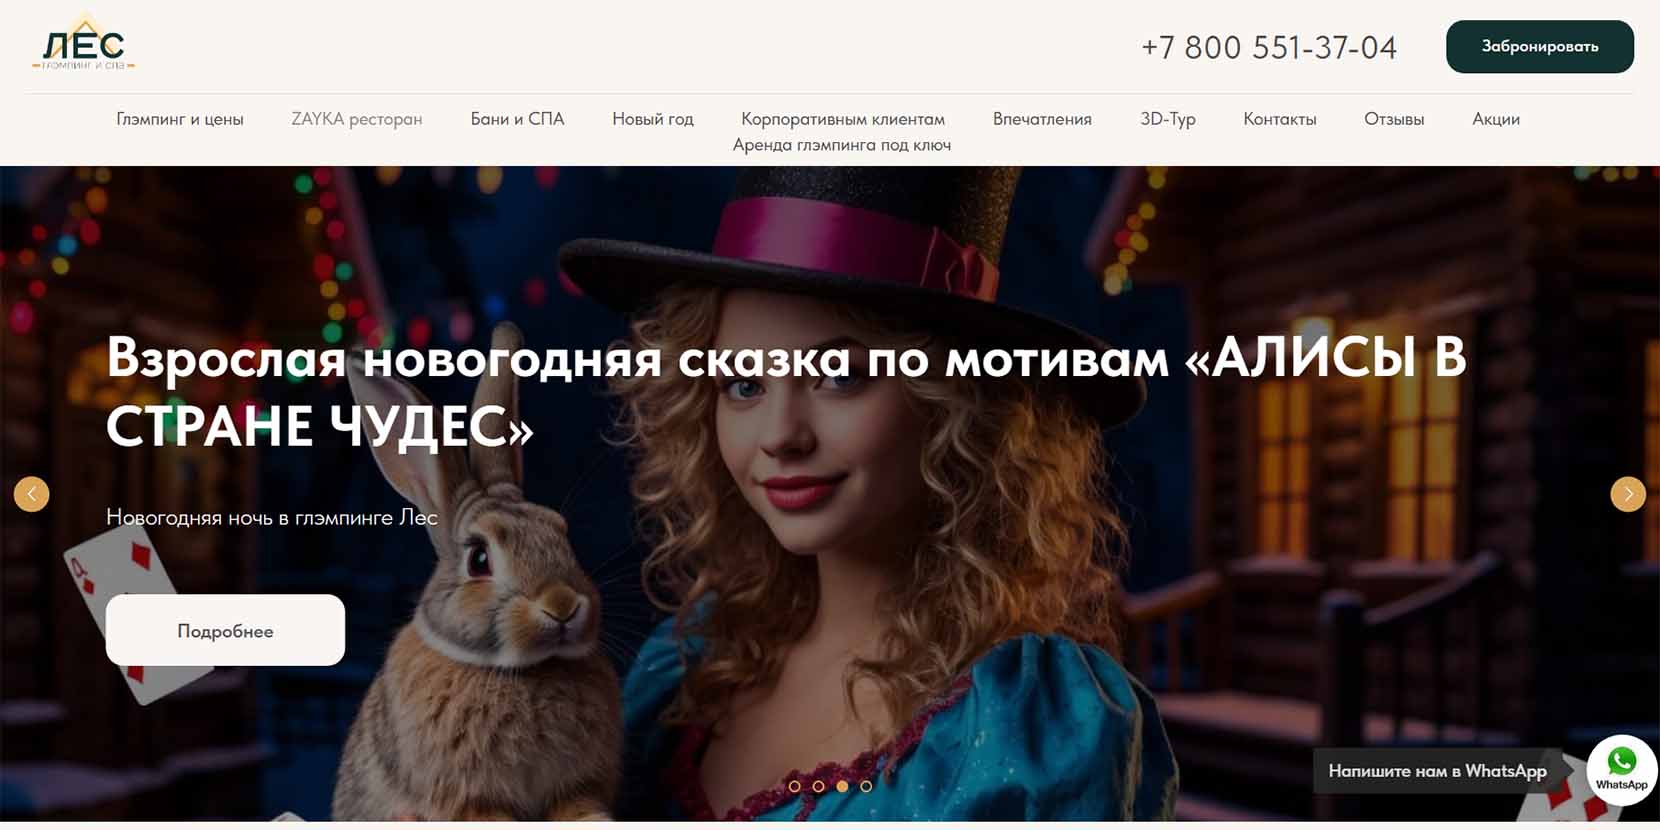The image size is (1660, 830).
Task: Open Корпоративным клиентам page
Action: (x=843, y=119)
